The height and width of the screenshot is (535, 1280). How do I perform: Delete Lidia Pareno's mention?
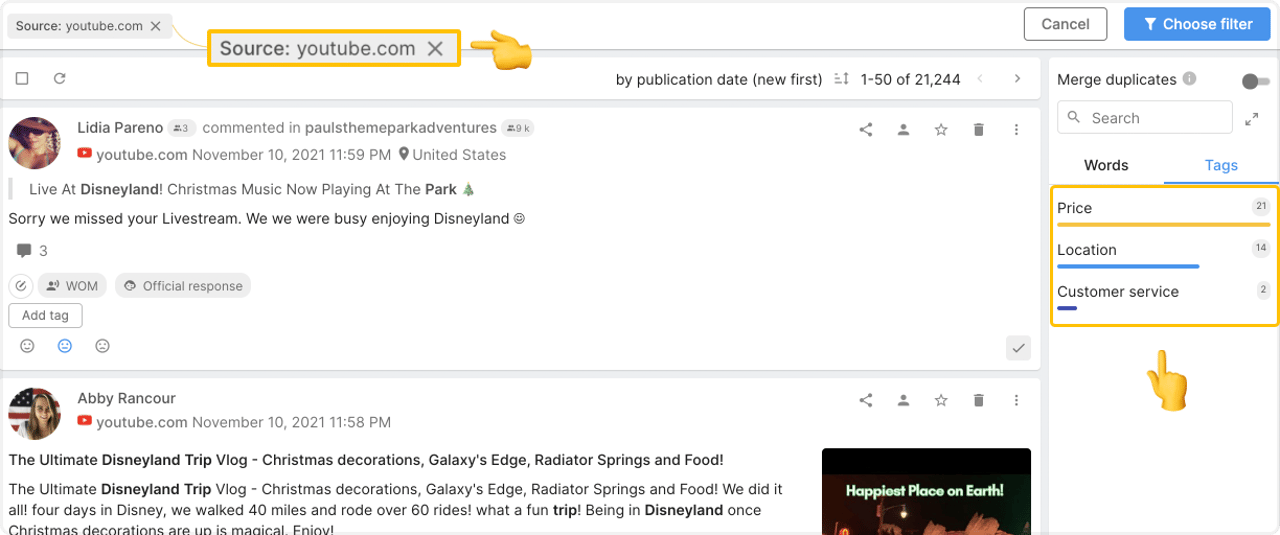[x=978, y=129]
